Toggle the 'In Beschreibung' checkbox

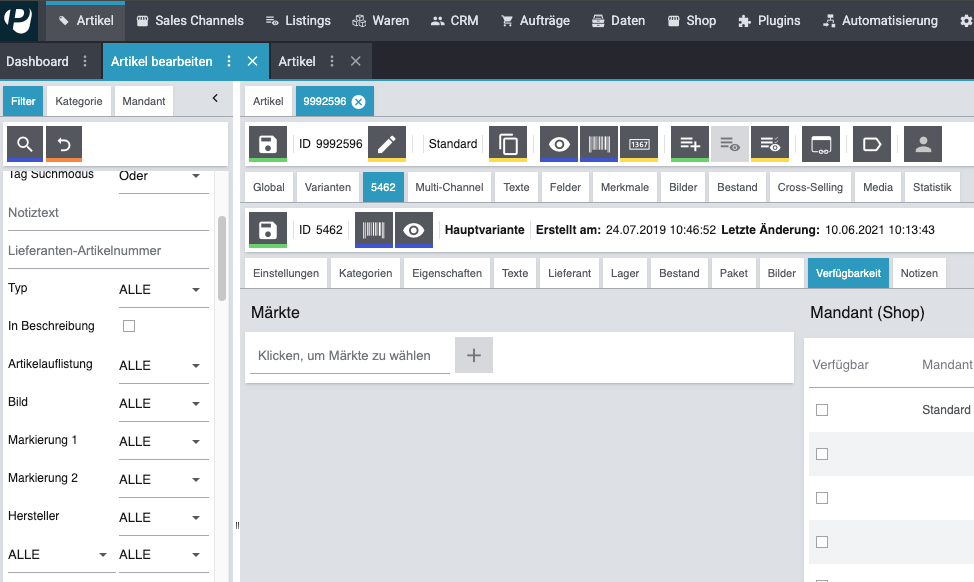click(x=128, y=326)
